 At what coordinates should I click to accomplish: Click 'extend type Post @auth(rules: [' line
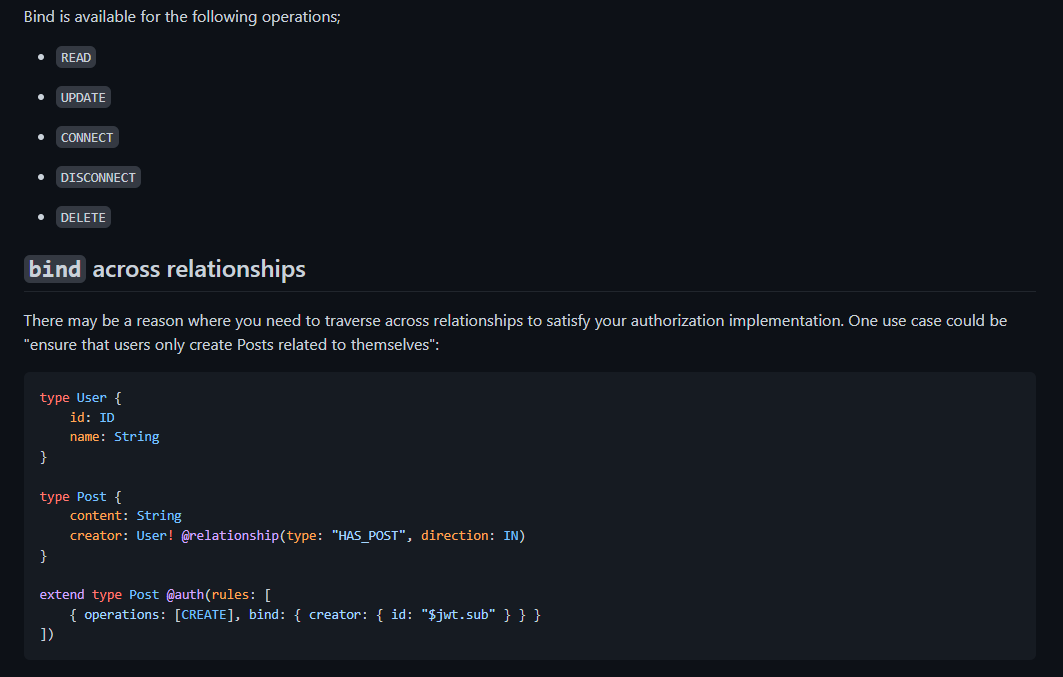pos(155,594)
